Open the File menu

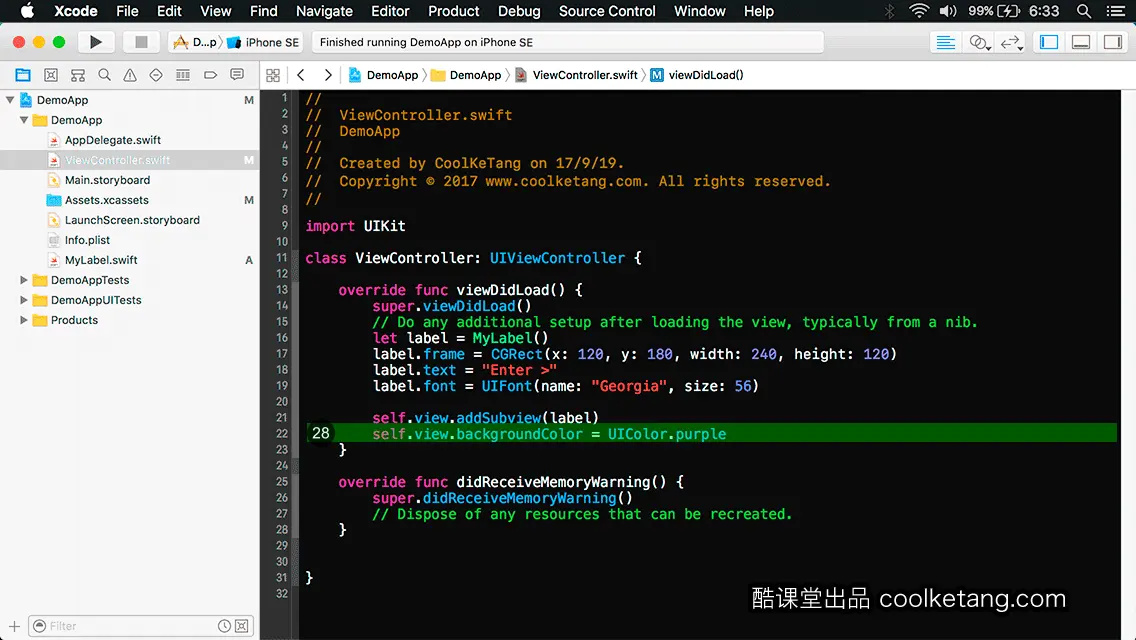click(127, 11)
